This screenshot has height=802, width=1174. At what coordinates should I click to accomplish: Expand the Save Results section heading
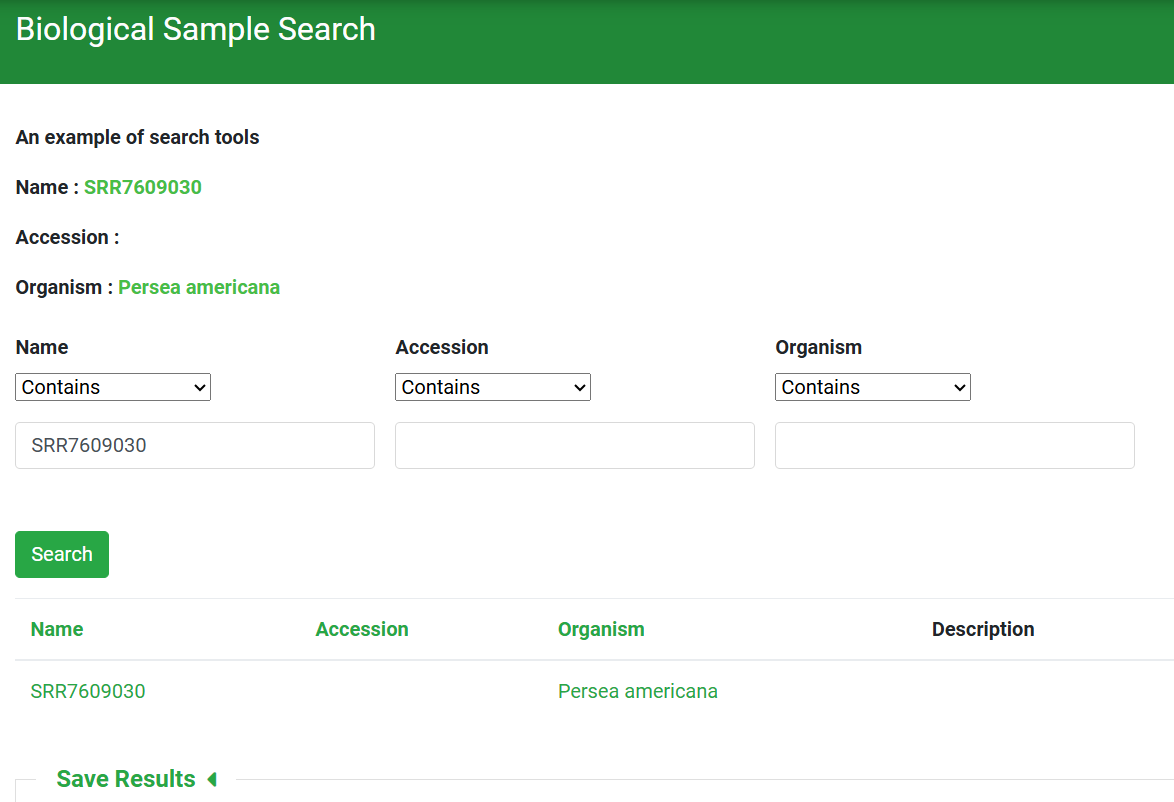point(126,779)
